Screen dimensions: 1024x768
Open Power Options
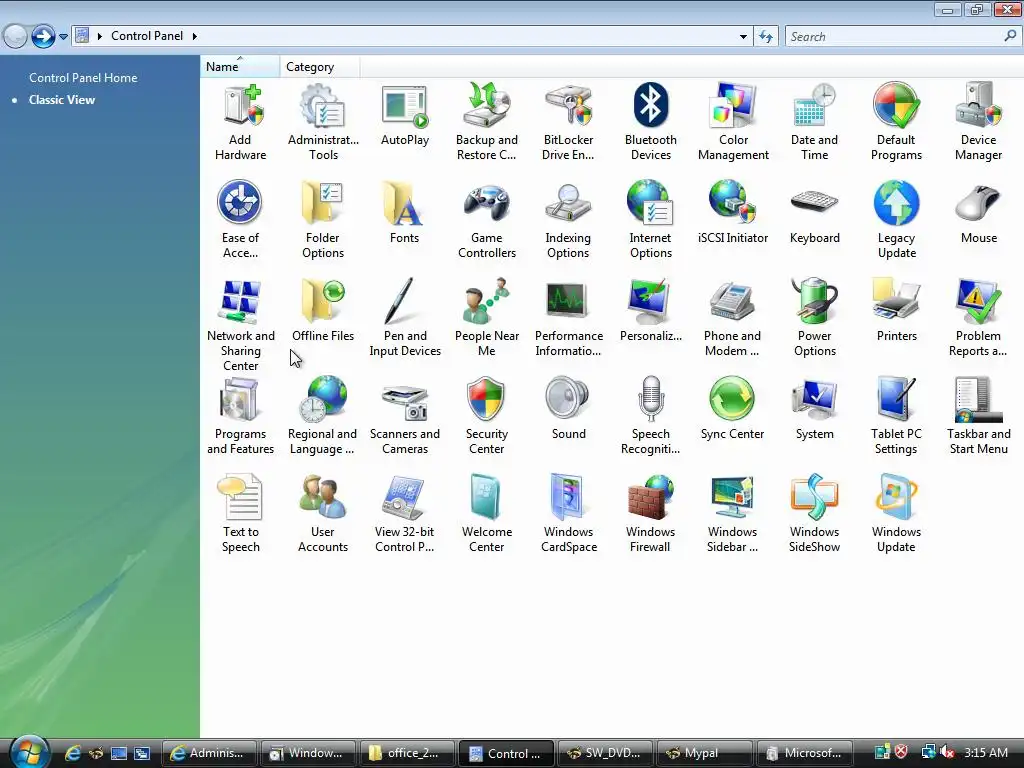(x=814, y=318)
